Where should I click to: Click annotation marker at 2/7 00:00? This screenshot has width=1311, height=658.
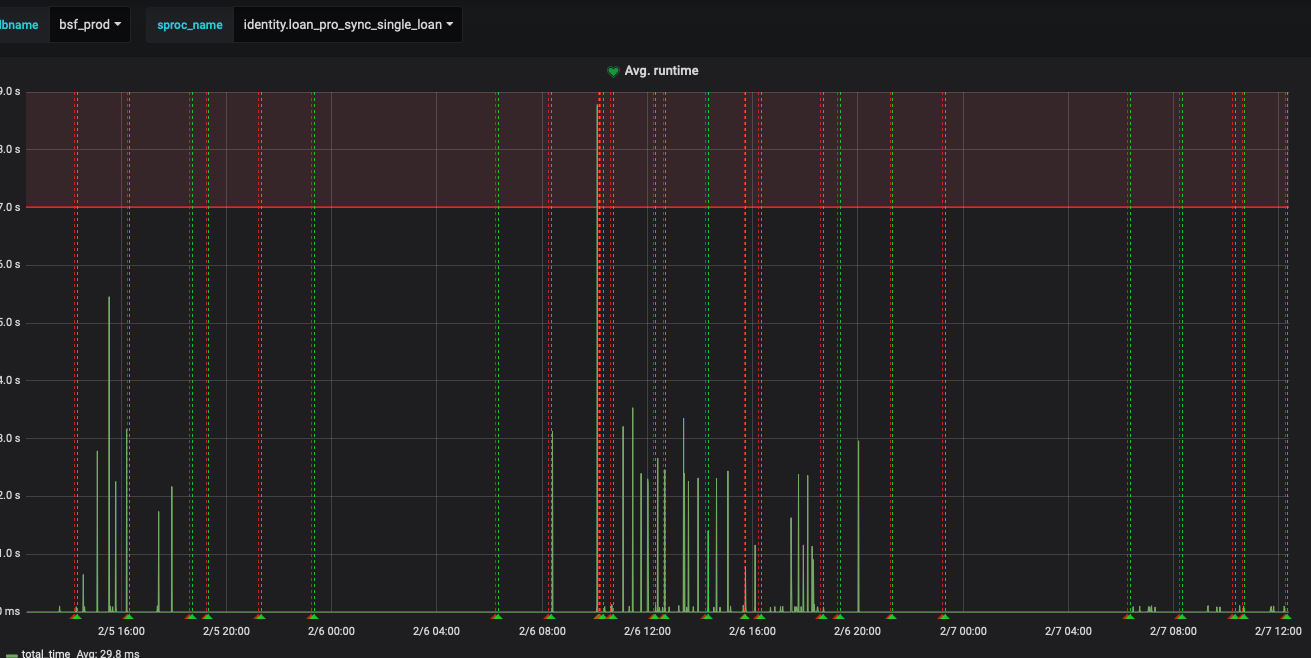[x=943, y=617]
